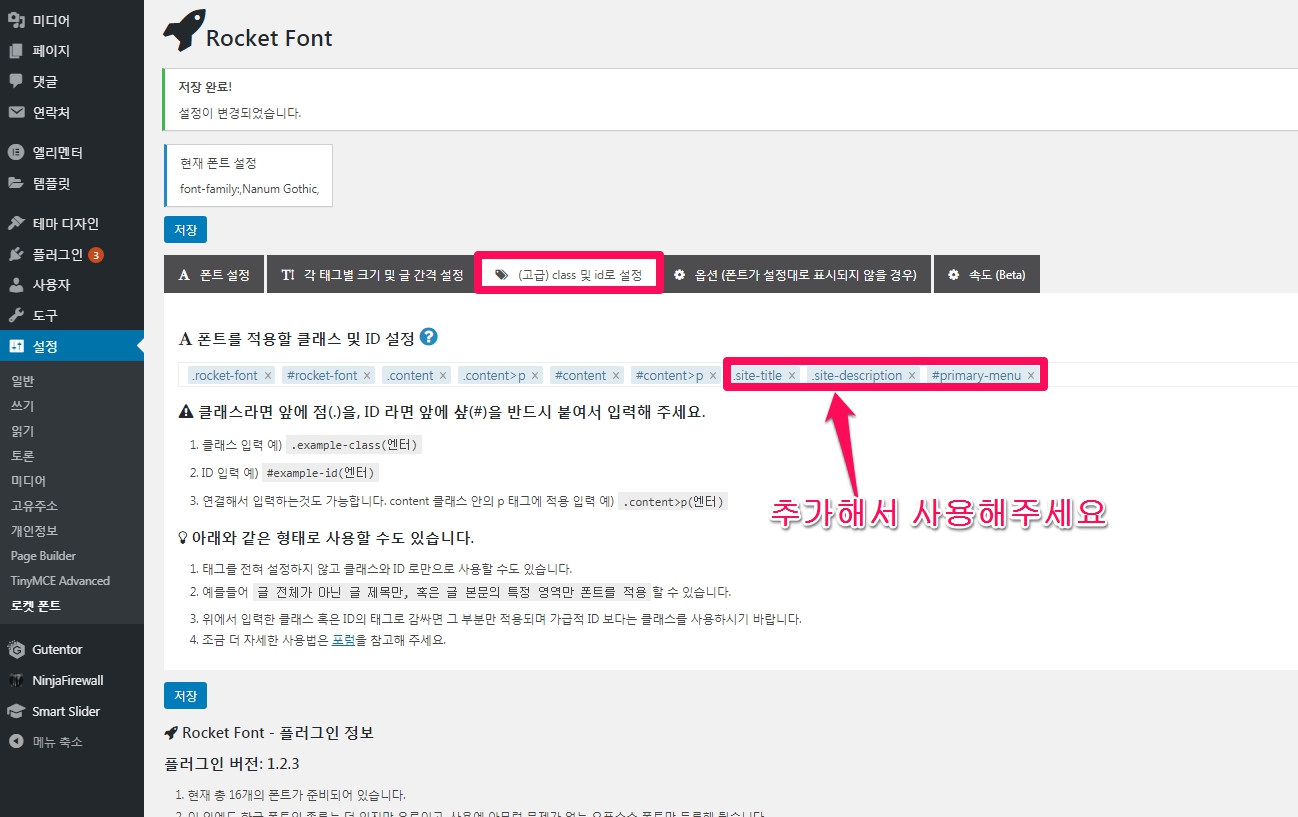Open Elementor from sidebar

(57, 153)
